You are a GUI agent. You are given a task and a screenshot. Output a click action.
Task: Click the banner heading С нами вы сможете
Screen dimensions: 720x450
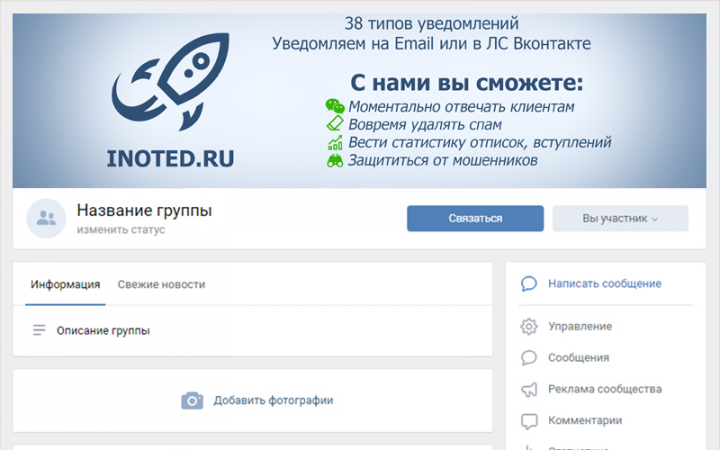click(x=467, y=83)
